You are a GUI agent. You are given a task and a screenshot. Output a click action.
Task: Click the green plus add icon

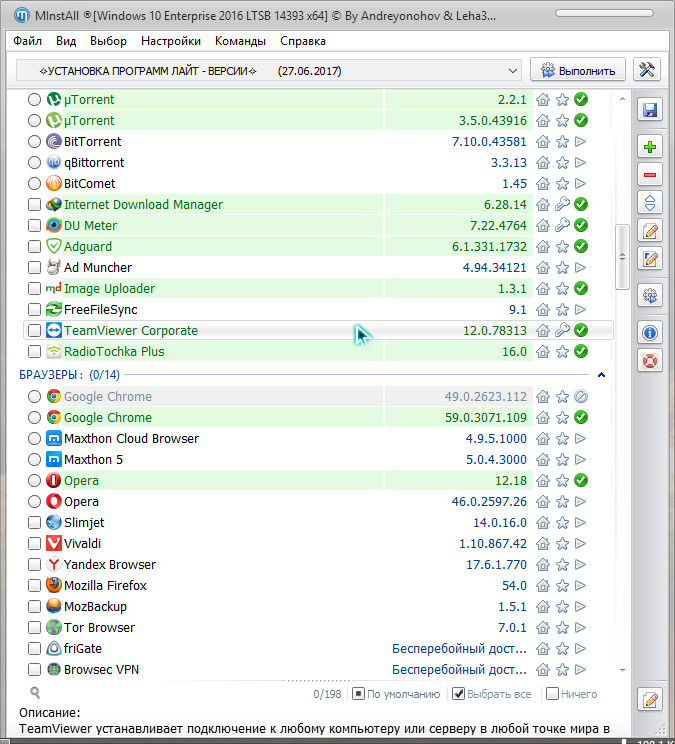point(650,147)
